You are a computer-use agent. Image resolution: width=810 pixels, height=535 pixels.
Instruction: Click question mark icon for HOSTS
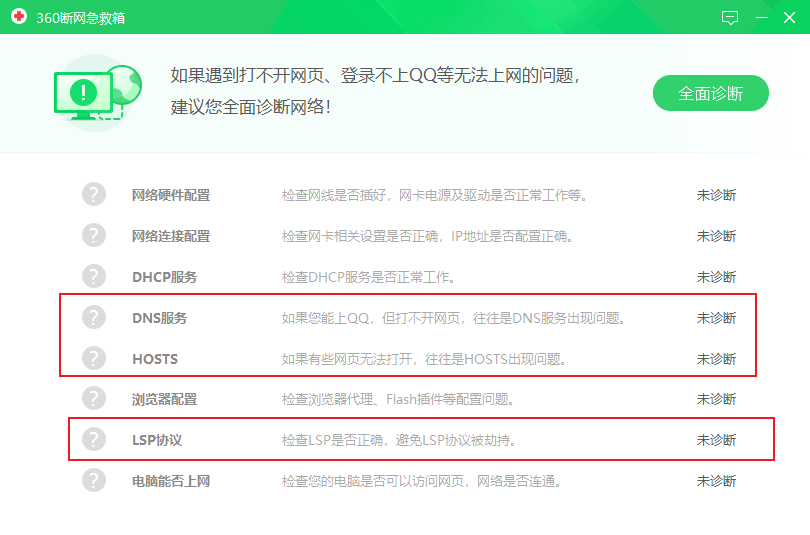pyautogui.click(x=94, y=358)
